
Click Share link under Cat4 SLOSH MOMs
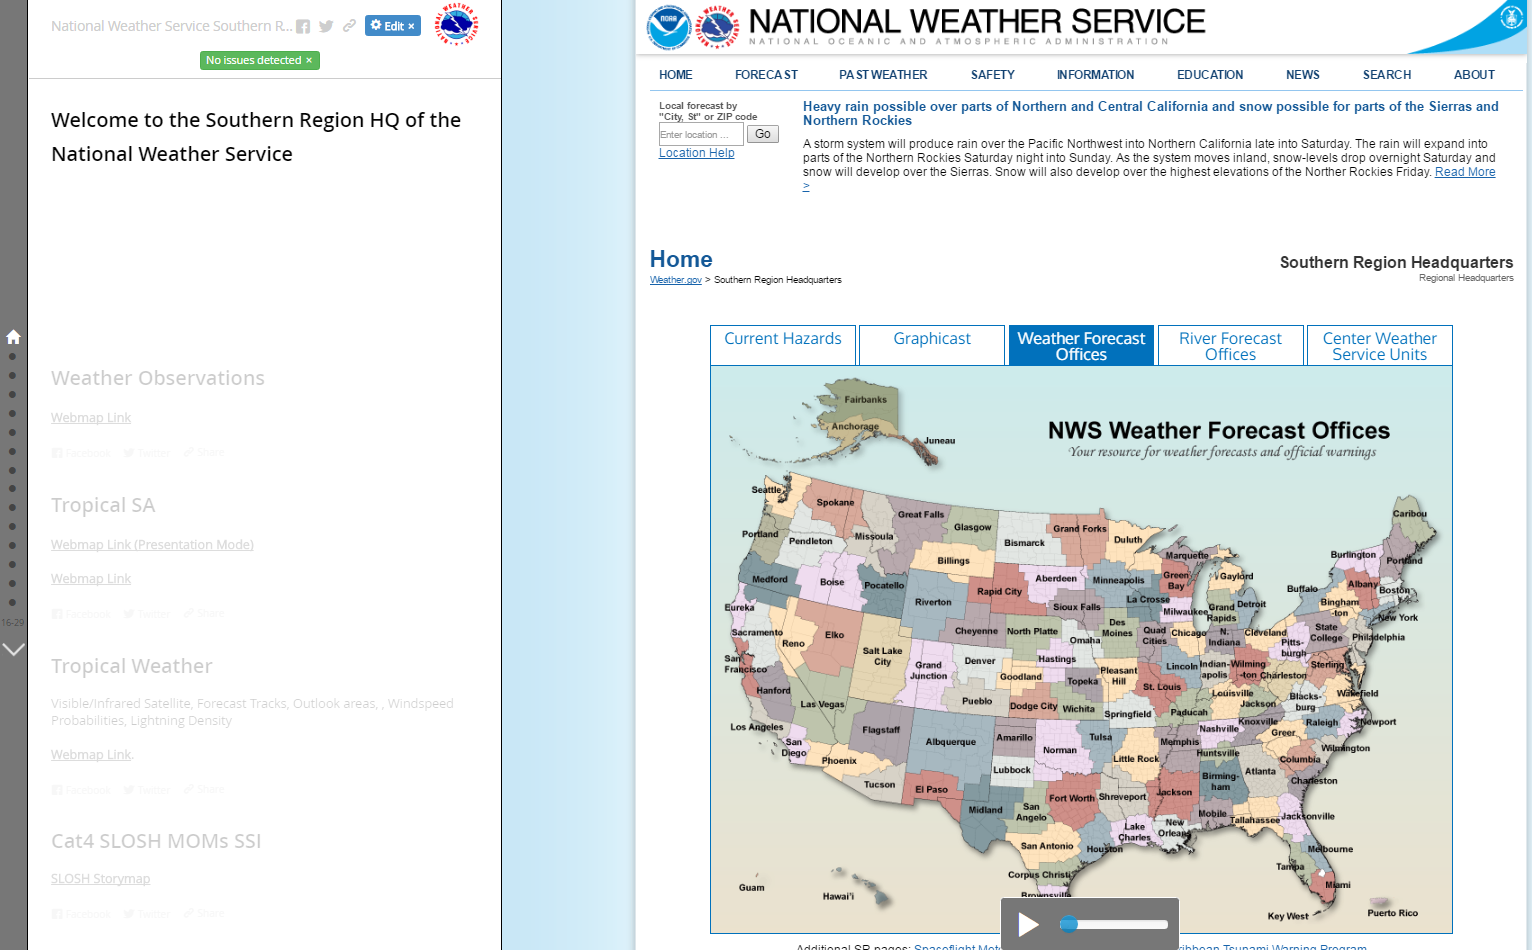pos(204,914)
